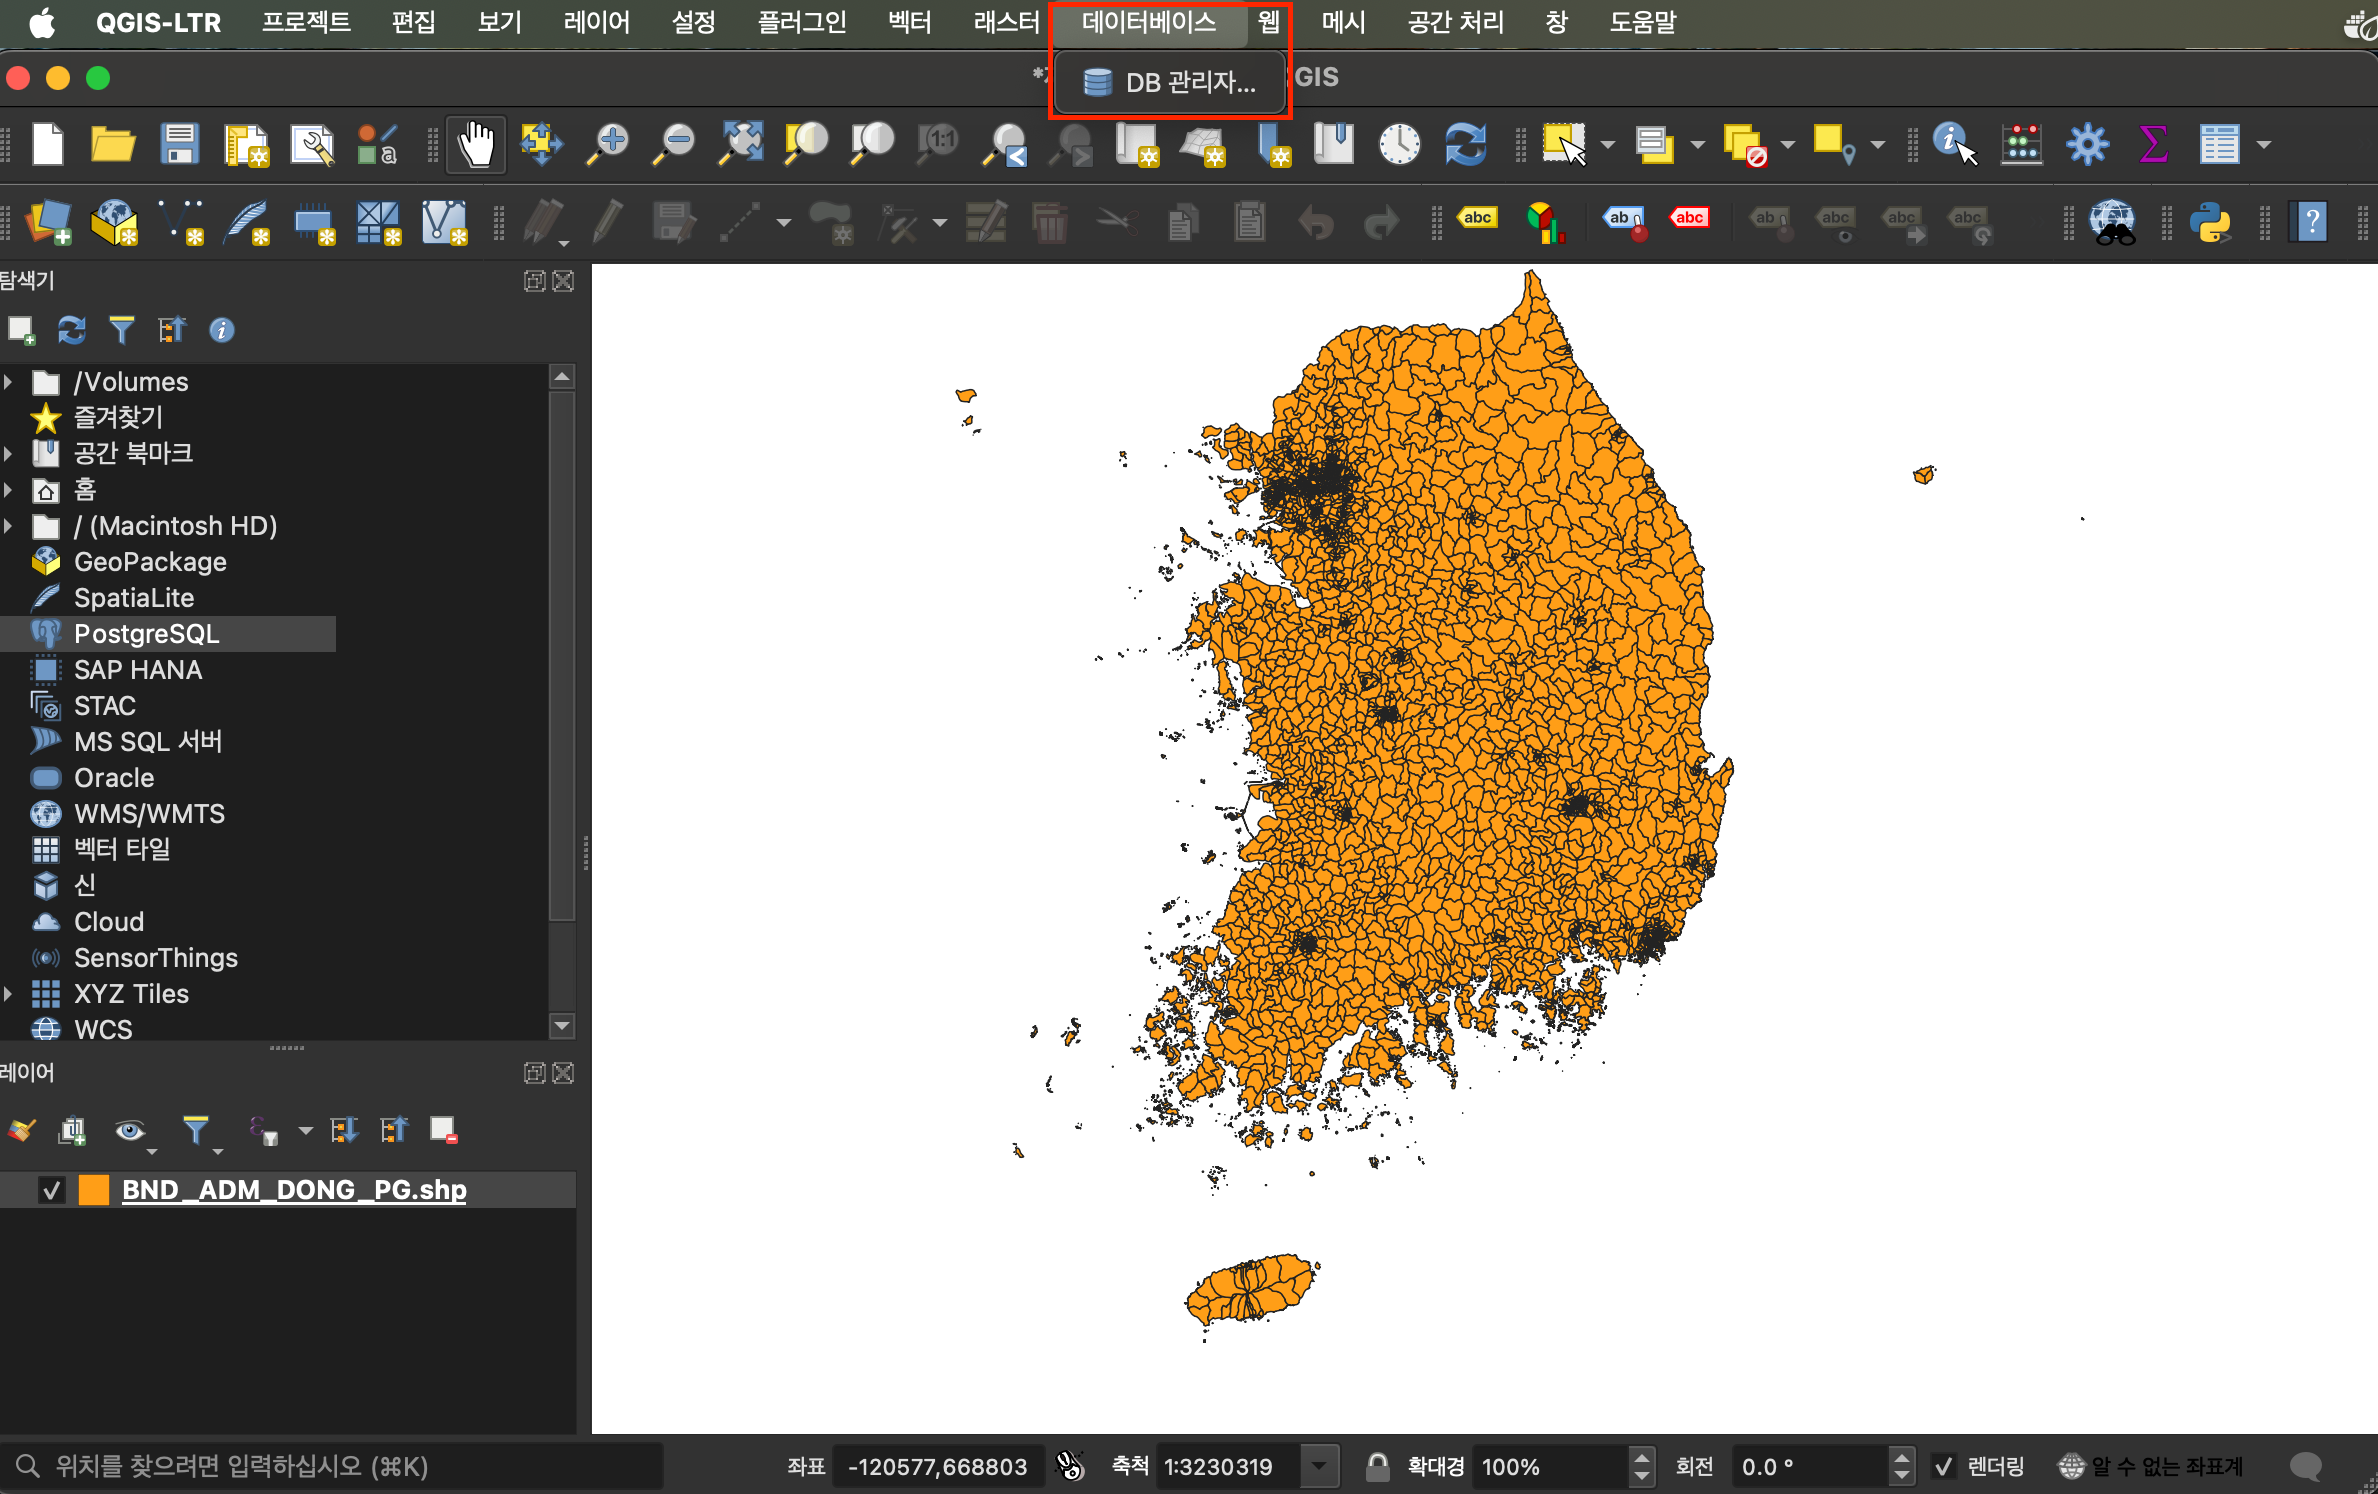Image resolution: width=2378 pixels, height=1494 pixels.
Task: Click the orange layer color swatch
Action: [x=94, y=1190]
